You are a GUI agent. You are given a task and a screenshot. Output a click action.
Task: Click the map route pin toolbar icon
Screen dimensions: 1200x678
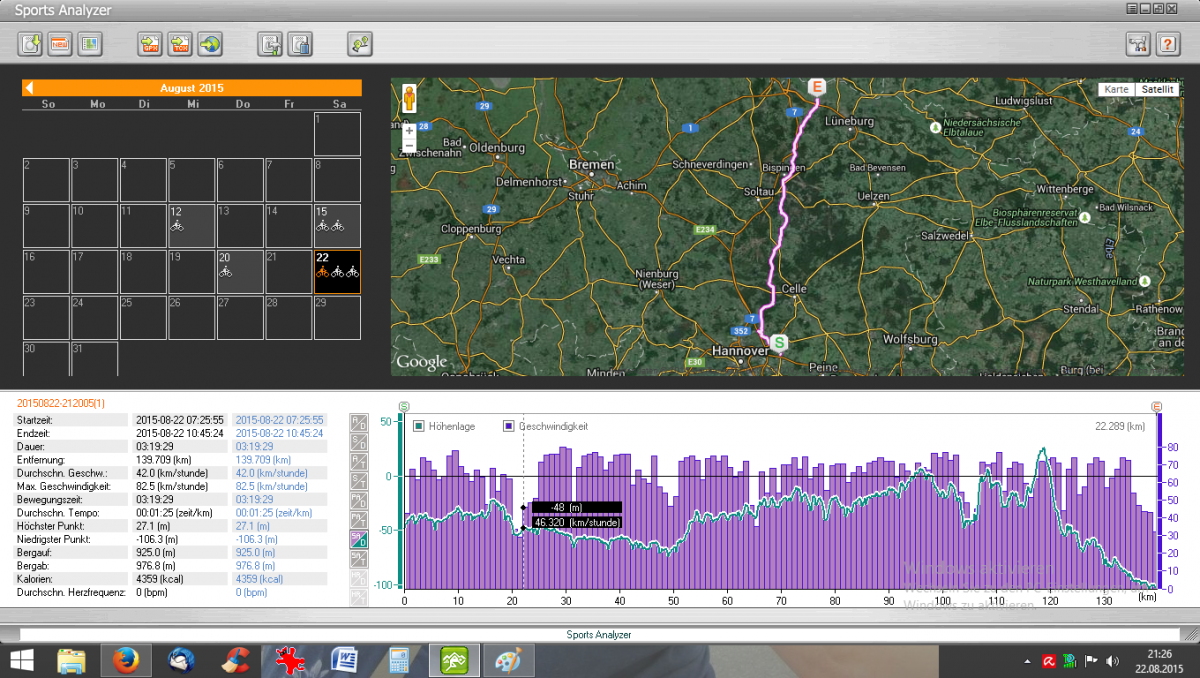(360, 44)
